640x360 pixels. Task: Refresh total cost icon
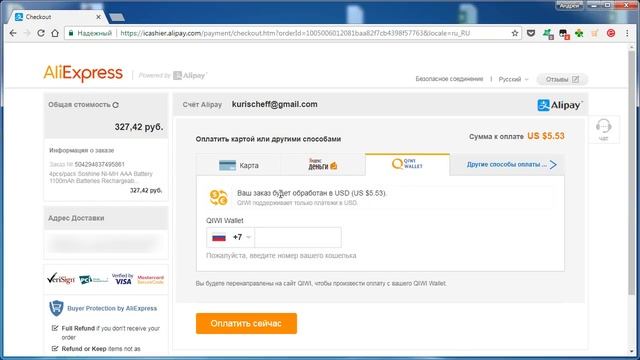click(116, 105)
